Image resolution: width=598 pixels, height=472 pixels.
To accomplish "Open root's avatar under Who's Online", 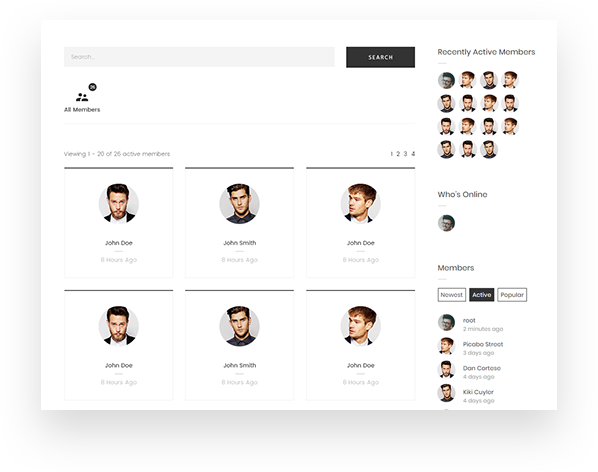I will (446, 223).
